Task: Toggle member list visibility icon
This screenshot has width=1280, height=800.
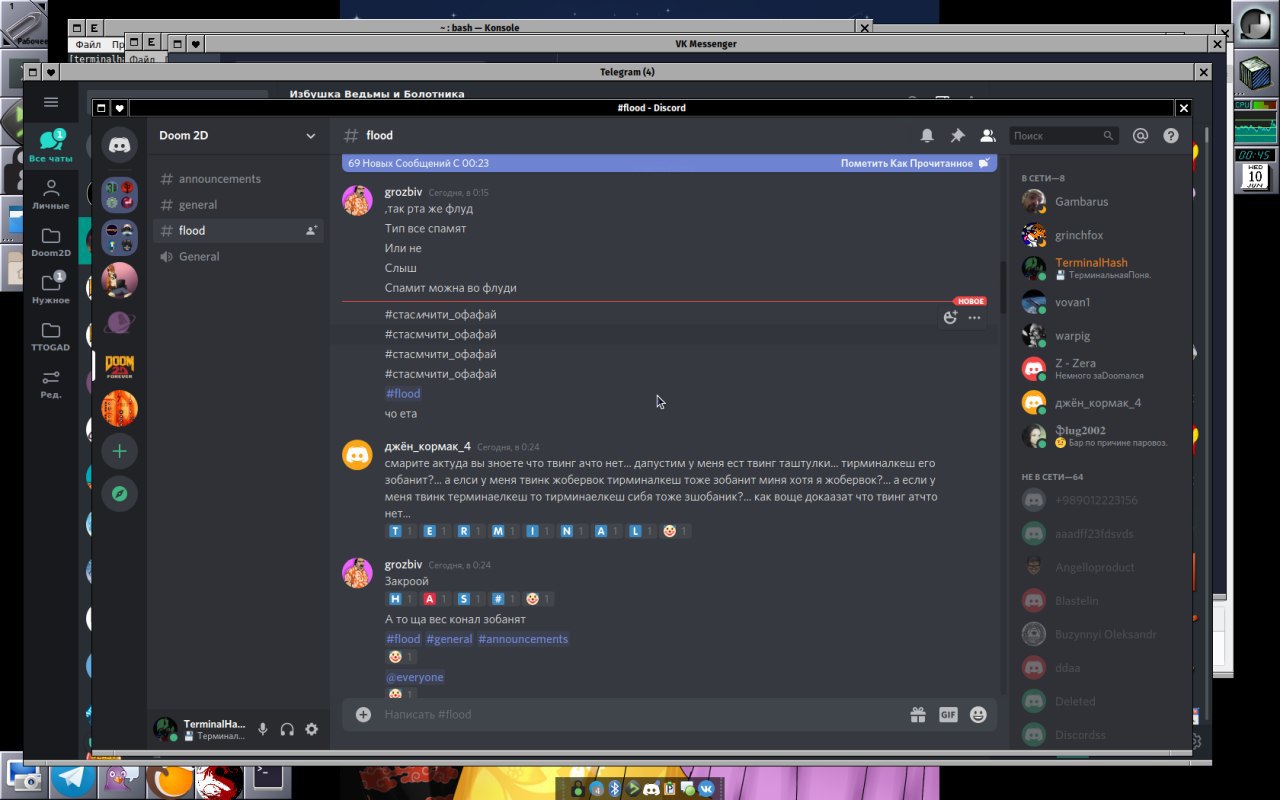Action: click(988, 136)
